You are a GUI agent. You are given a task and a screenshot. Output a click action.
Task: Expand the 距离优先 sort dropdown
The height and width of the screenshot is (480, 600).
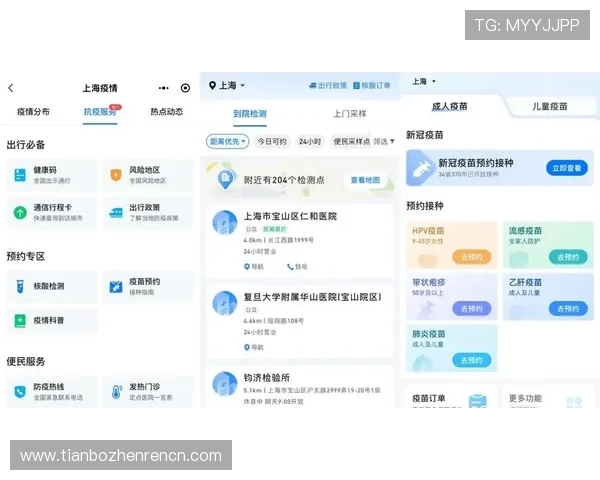[x=228, y=142]
